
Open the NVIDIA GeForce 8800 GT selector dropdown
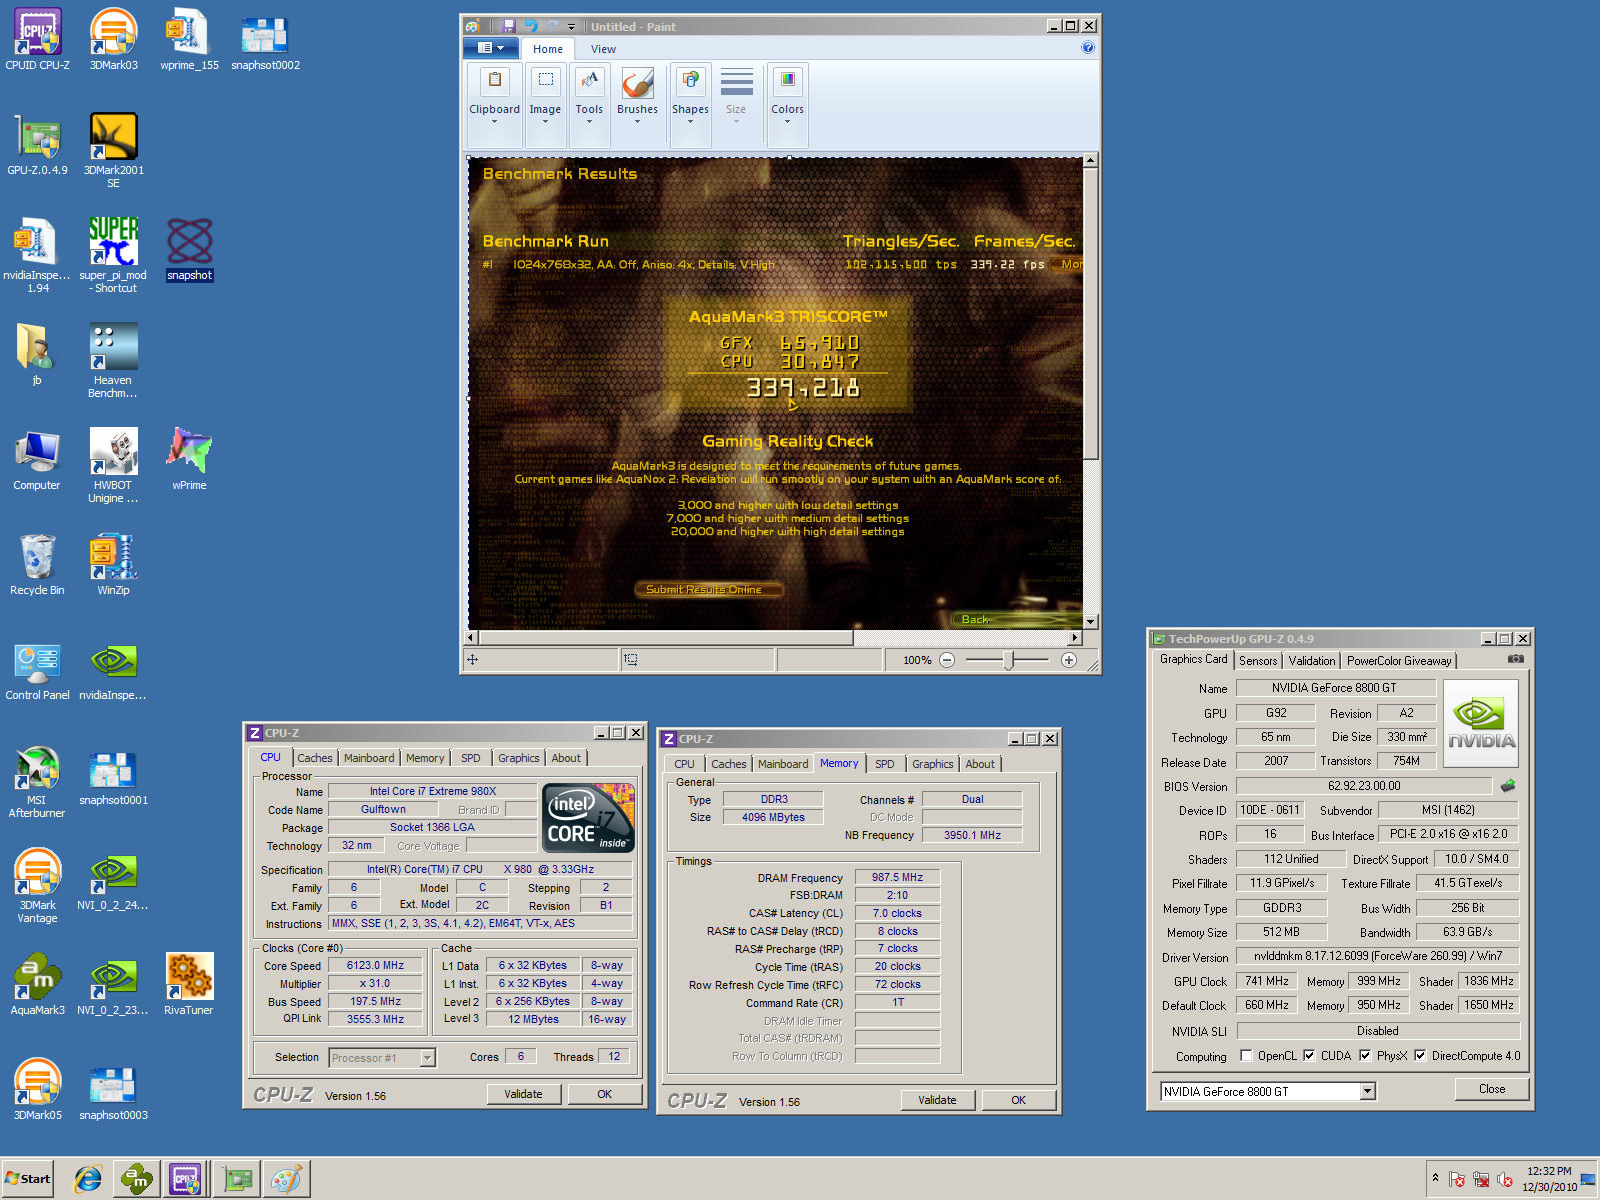[1367, 1091]
